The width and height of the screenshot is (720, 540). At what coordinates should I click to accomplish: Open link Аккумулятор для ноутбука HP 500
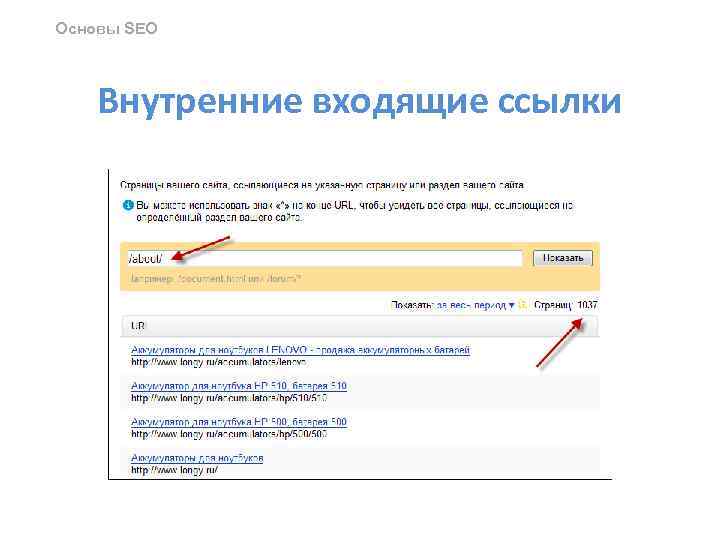click(x=239, y=422)
